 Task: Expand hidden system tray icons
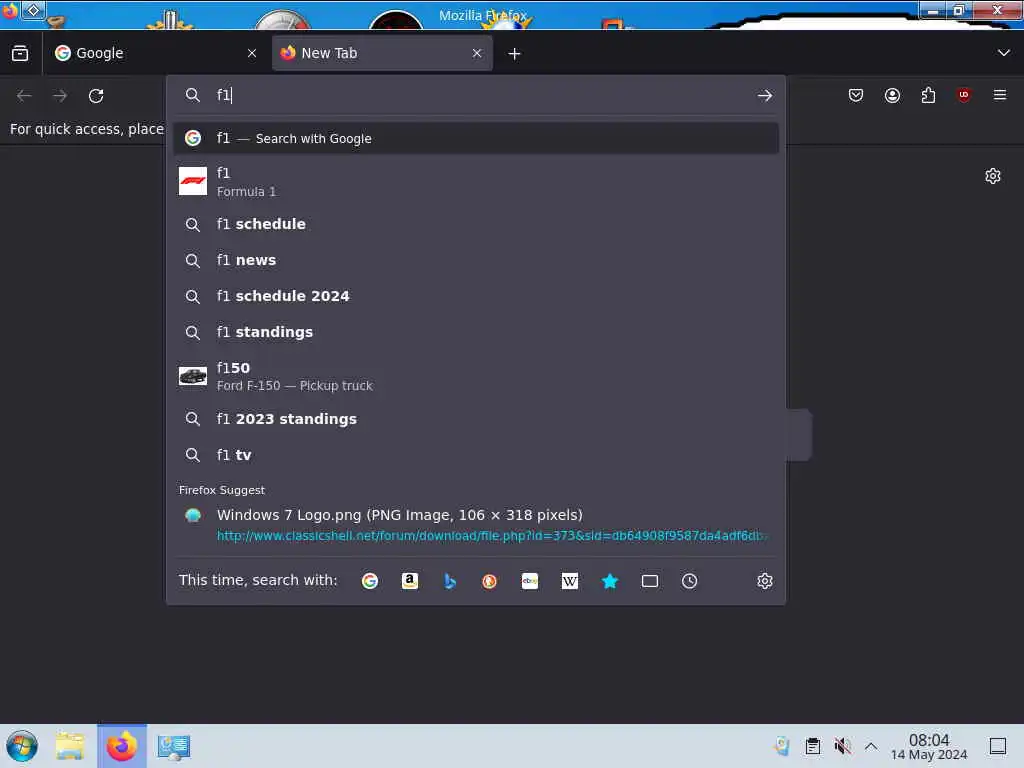click(871, 746)
